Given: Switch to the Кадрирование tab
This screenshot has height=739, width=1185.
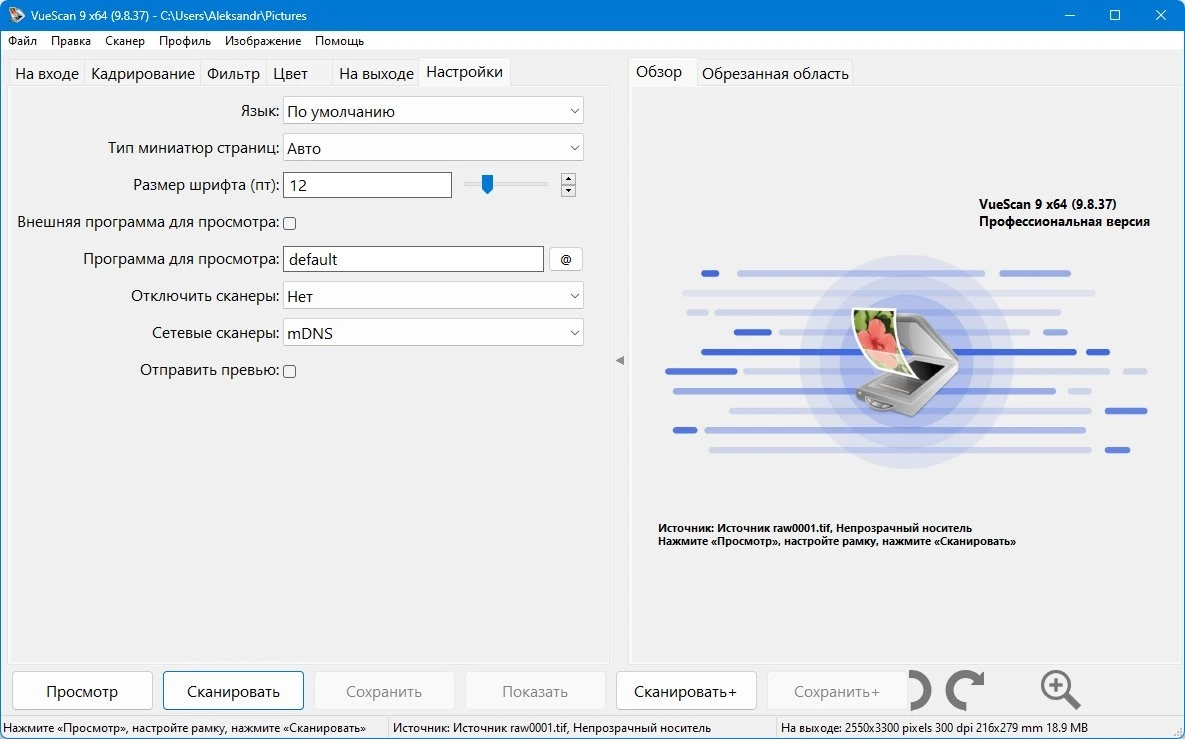Looking at the screenshot, I should pyautogui.click(x=143, y=73).
